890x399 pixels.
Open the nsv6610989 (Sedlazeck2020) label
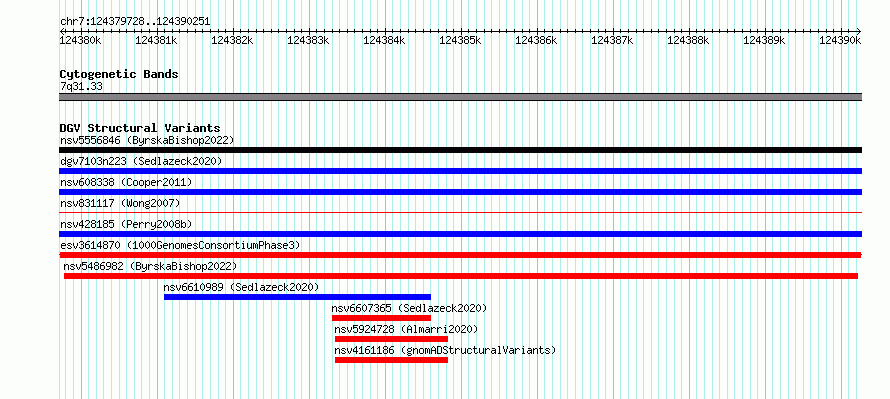(x=241, y=287)
